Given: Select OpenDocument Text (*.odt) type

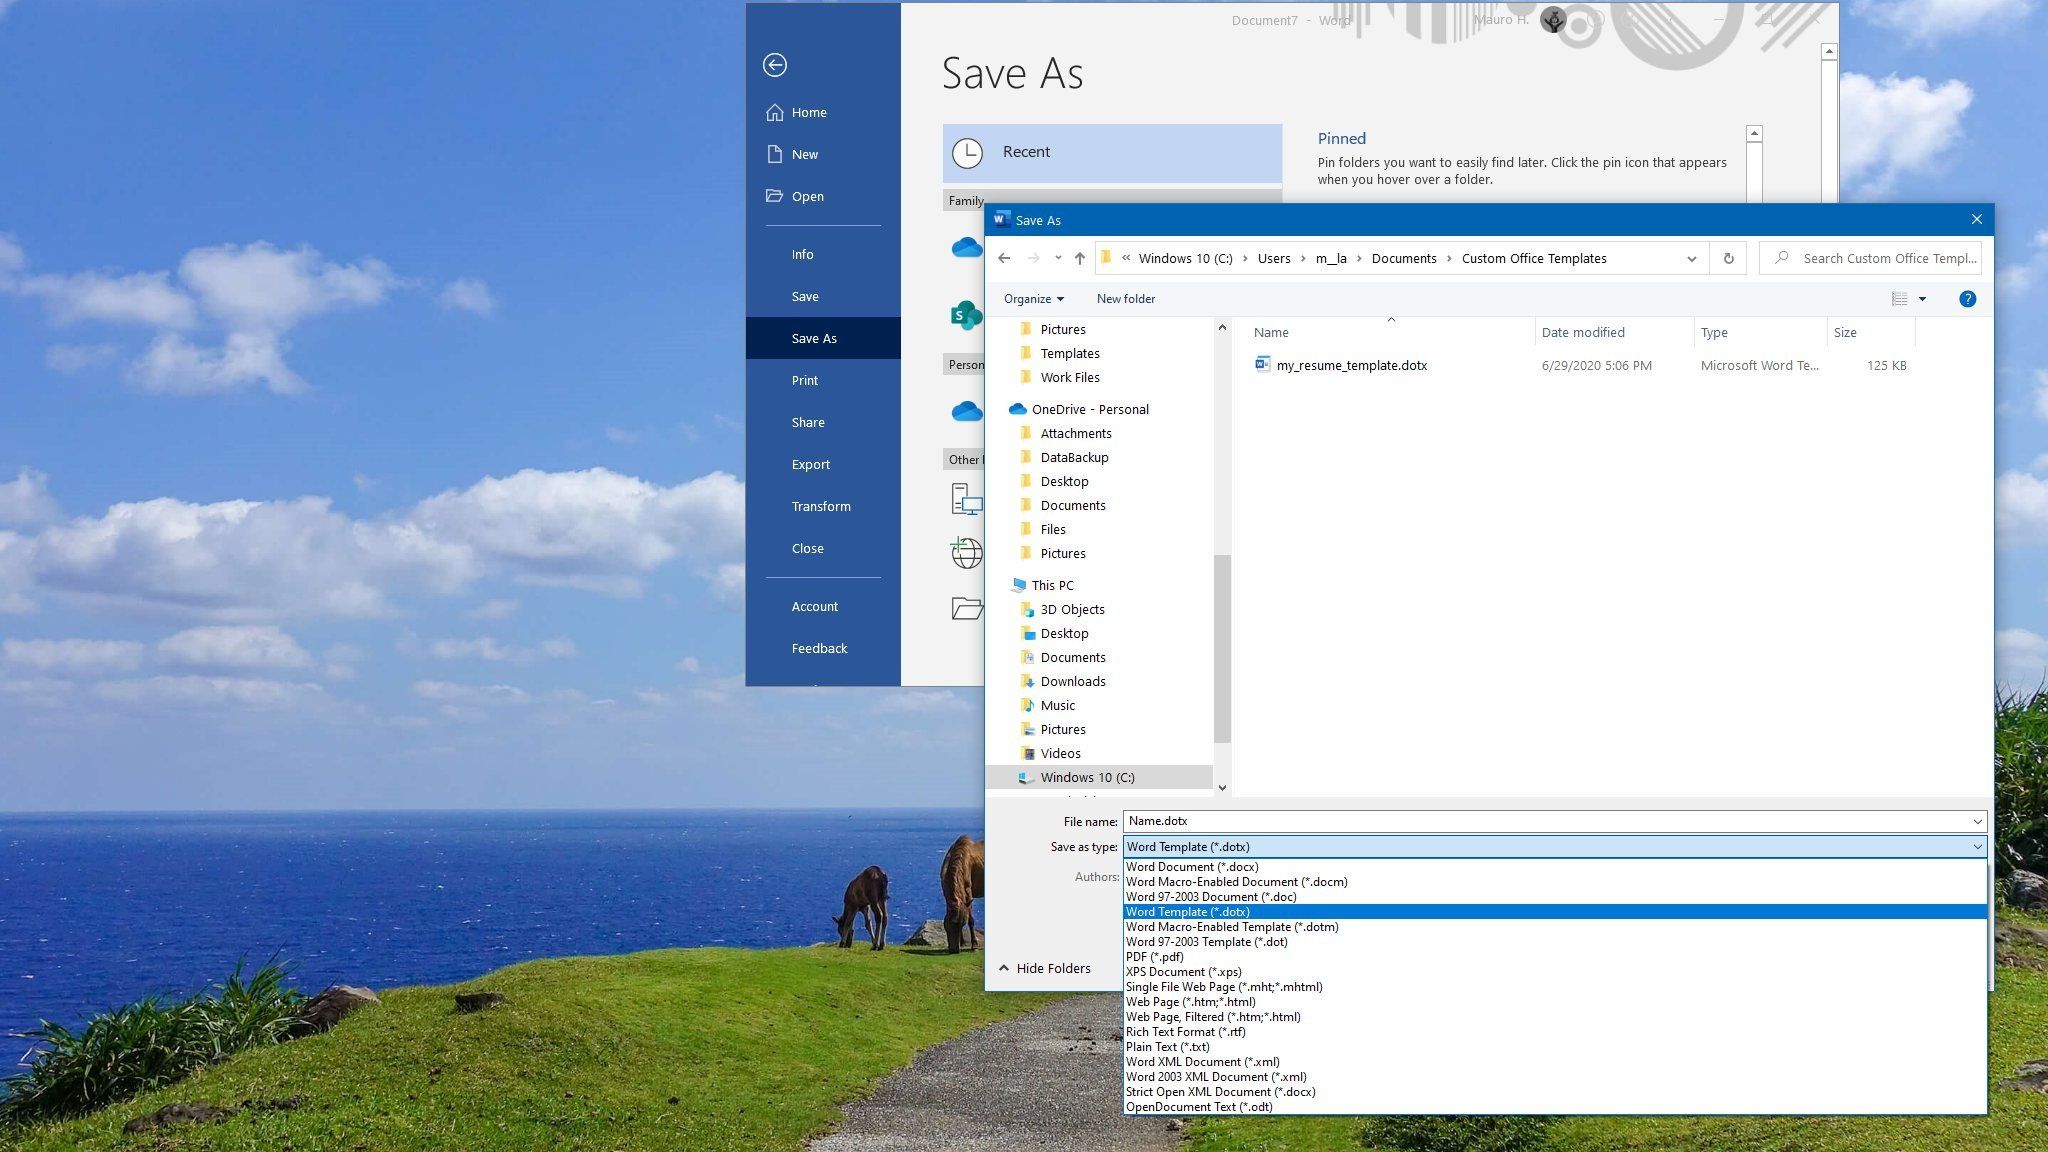Looking at the screenshot, I should click(x=1555, y=1107).
